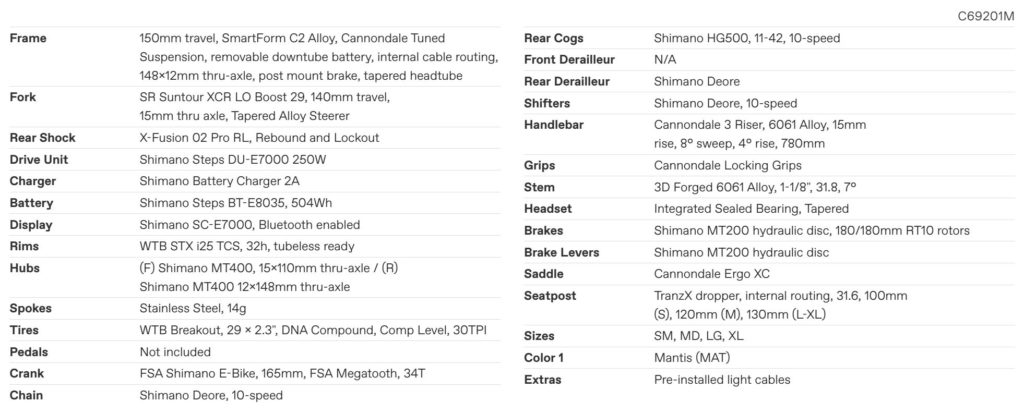Click the Crank FSA Shimano E-Bike value
The height and width of the screenshot is (414, 1024).
tap(287, 374)
